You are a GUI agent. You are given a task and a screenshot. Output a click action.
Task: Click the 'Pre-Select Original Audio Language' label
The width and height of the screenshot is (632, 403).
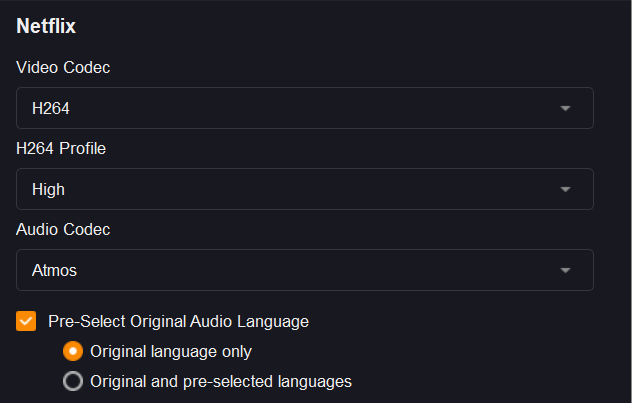tap(178, 322)
